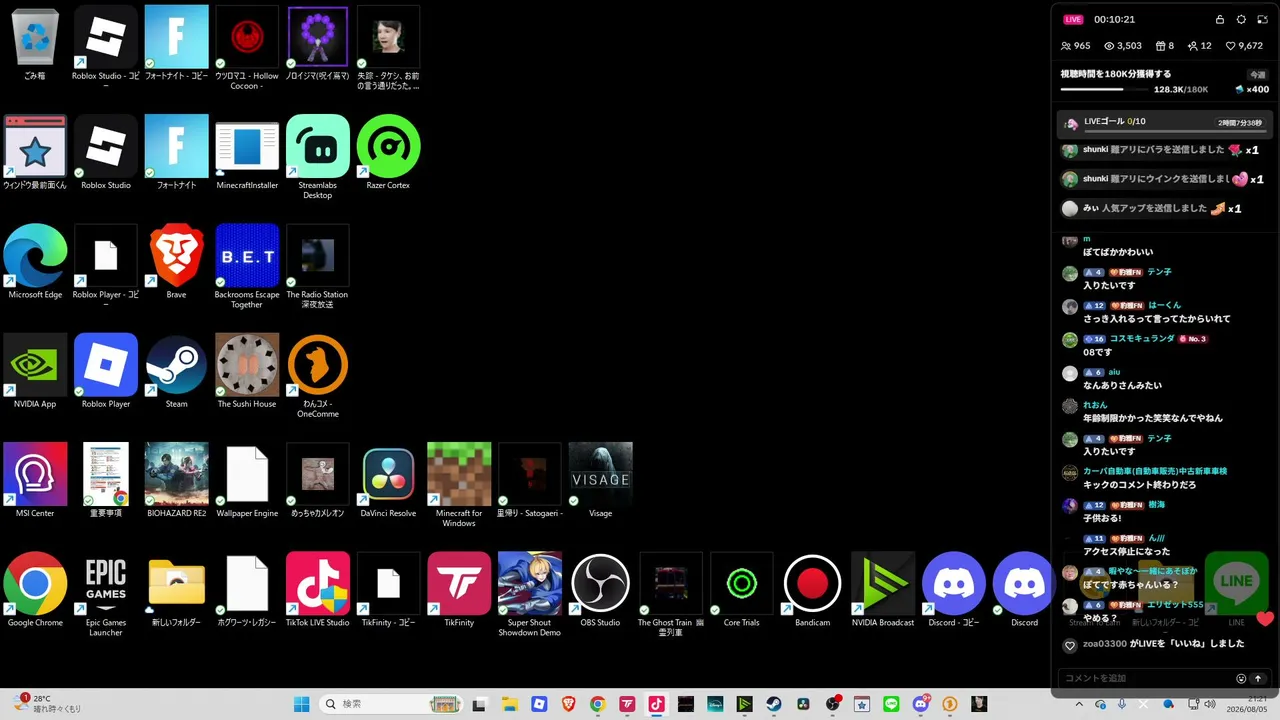Open the weather widget showing 28°C

click(48, 704)
